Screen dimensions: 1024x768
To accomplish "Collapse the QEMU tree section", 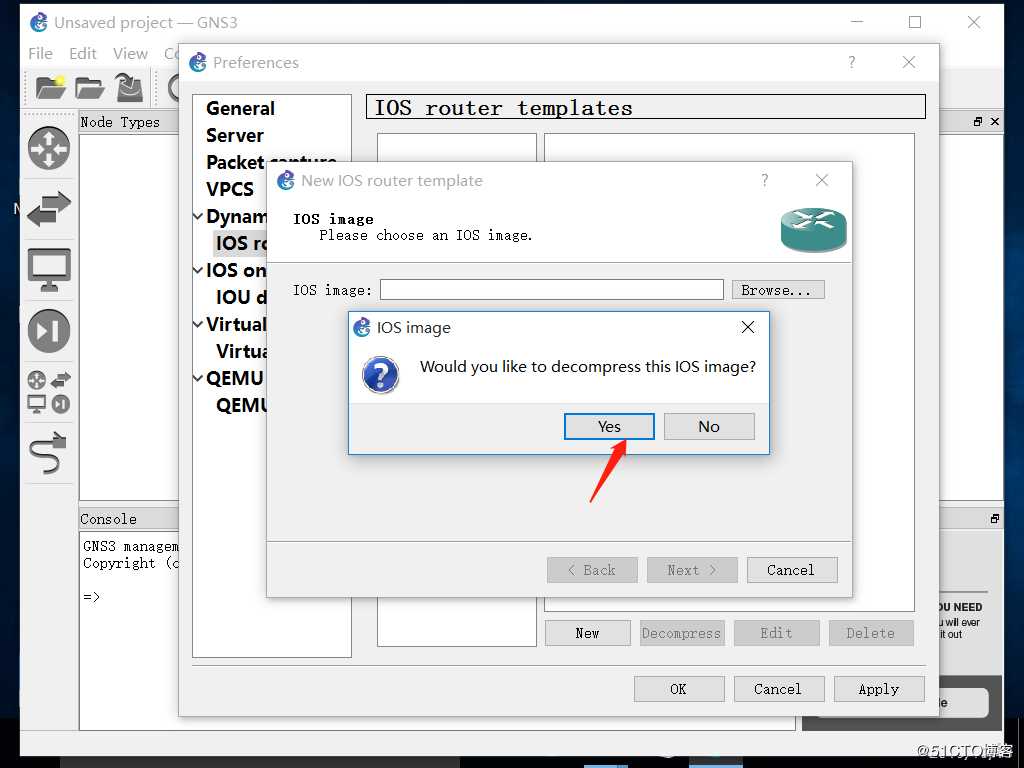I will point(198,378).
